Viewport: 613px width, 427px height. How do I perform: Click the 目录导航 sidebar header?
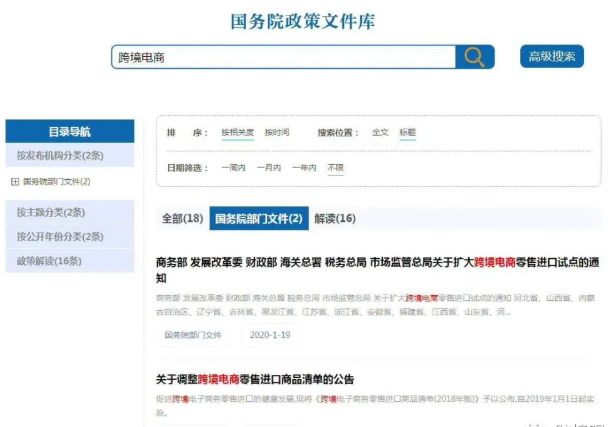70,131
